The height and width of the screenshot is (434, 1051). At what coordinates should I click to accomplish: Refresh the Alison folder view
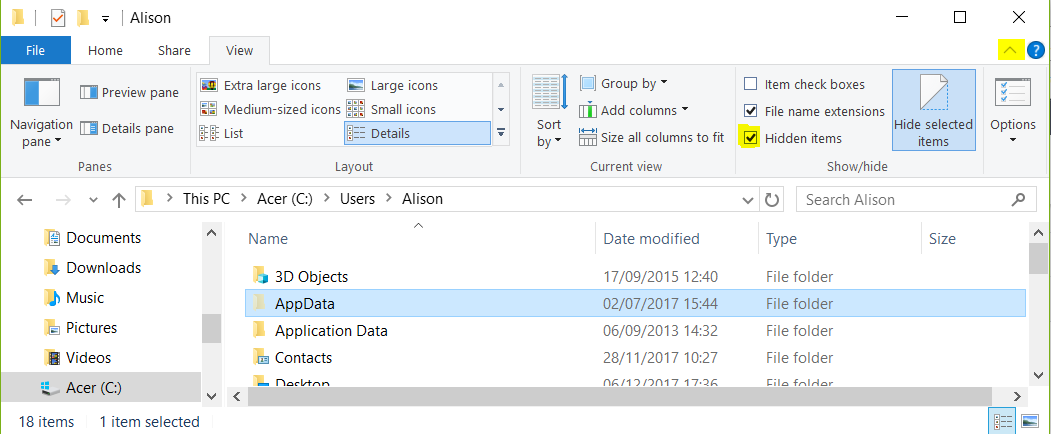point(771,199)
